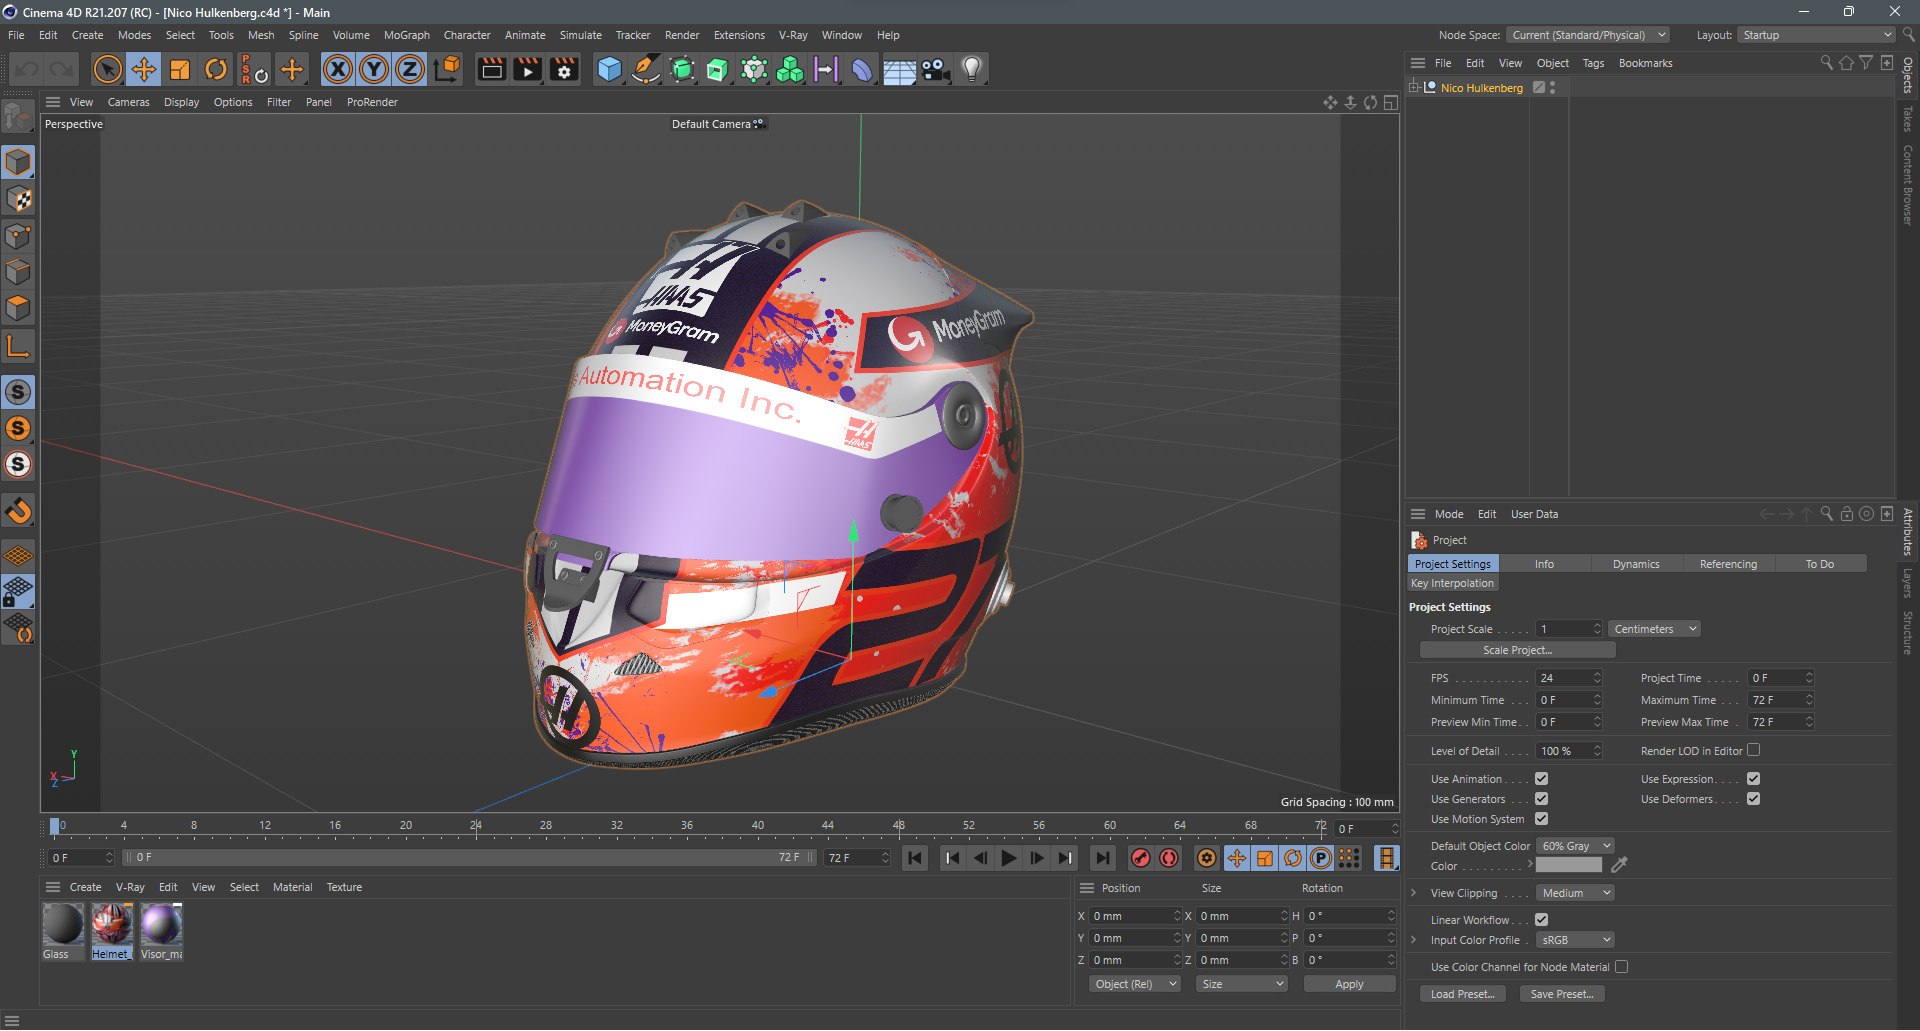Click the Render View clapperboard icon

coord(491,69)
